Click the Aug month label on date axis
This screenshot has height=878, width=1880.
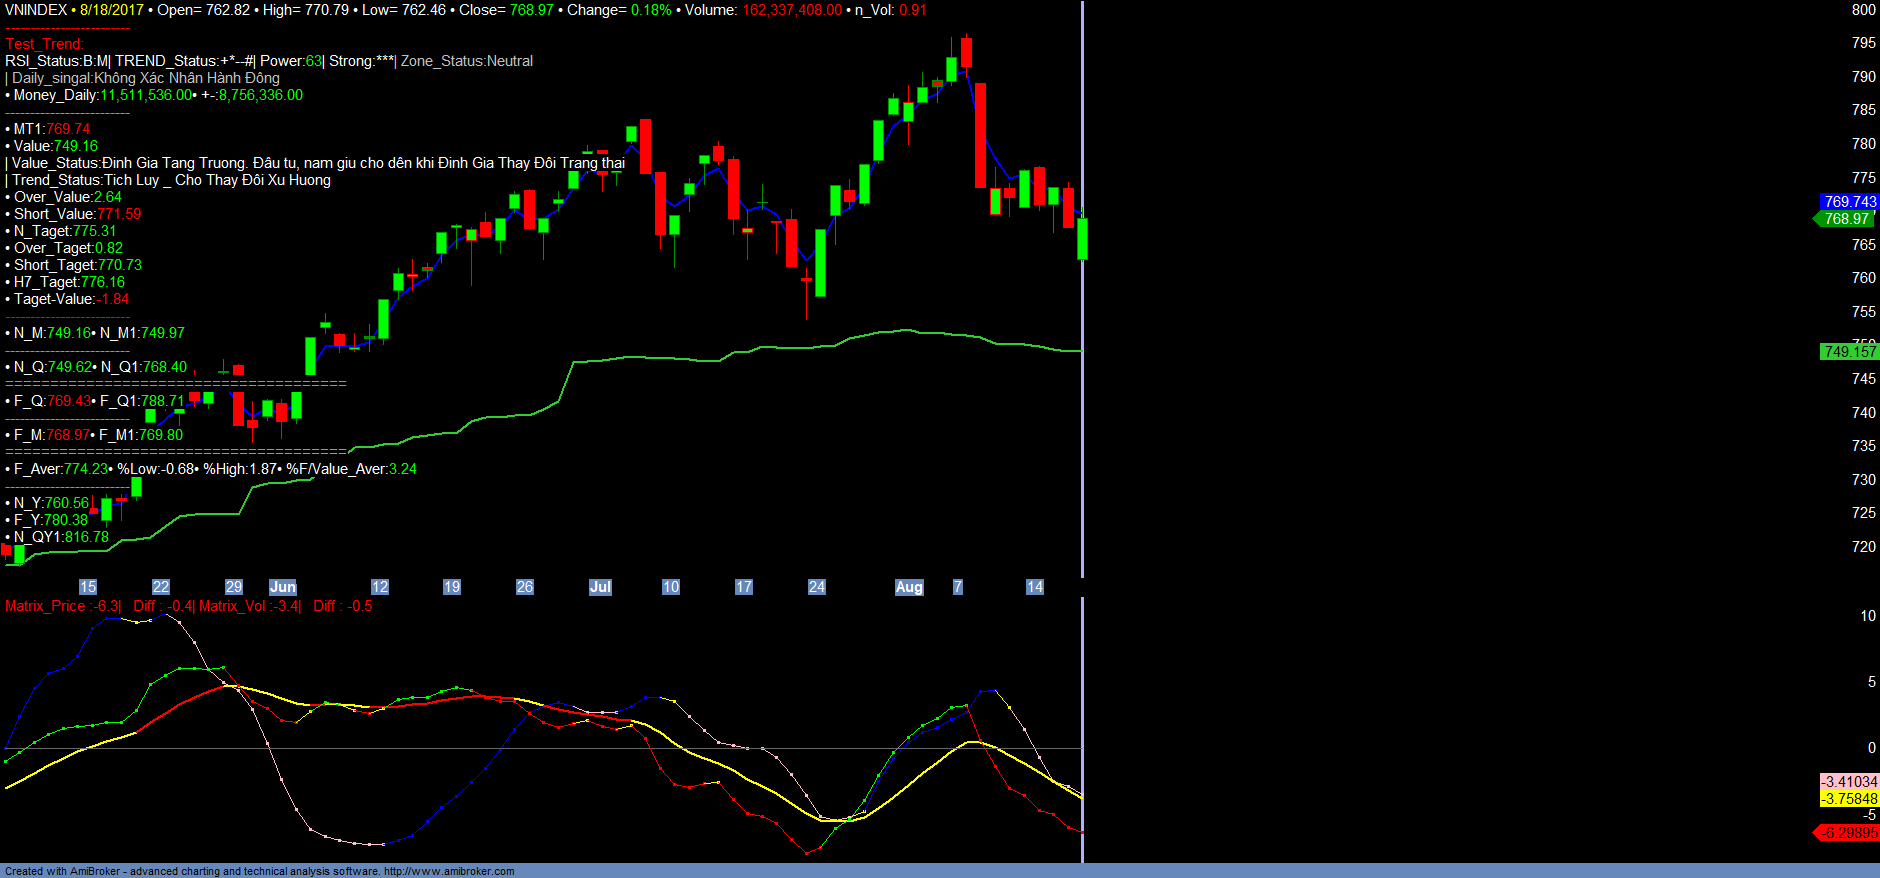click(x=909, y=587)
